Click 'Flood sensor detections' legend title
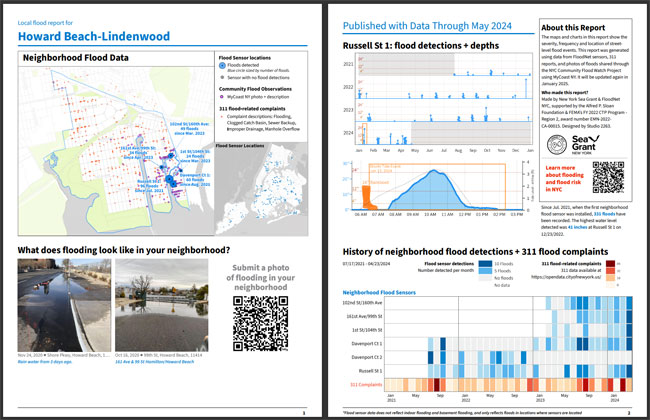 tap(449, 264)
